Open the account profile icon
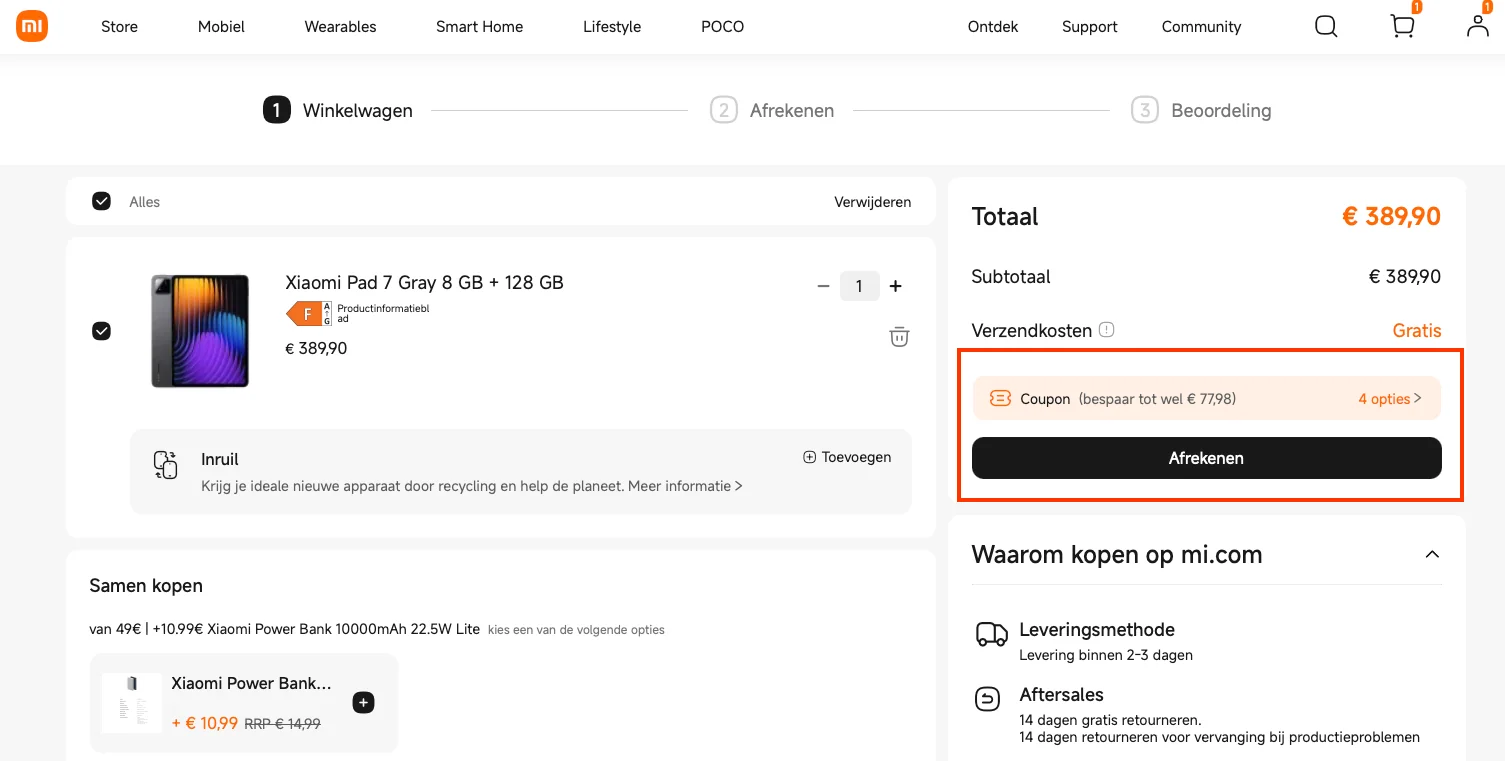Screen dimensions: 1505x761 (1477, 27)
